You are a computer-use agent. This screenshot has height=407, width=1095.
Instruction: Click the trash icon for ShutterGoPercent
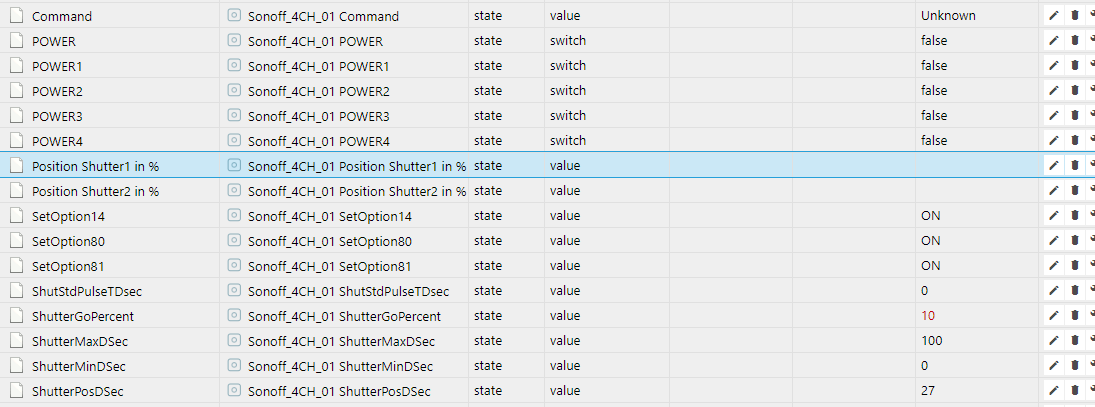coord(1075,316)
